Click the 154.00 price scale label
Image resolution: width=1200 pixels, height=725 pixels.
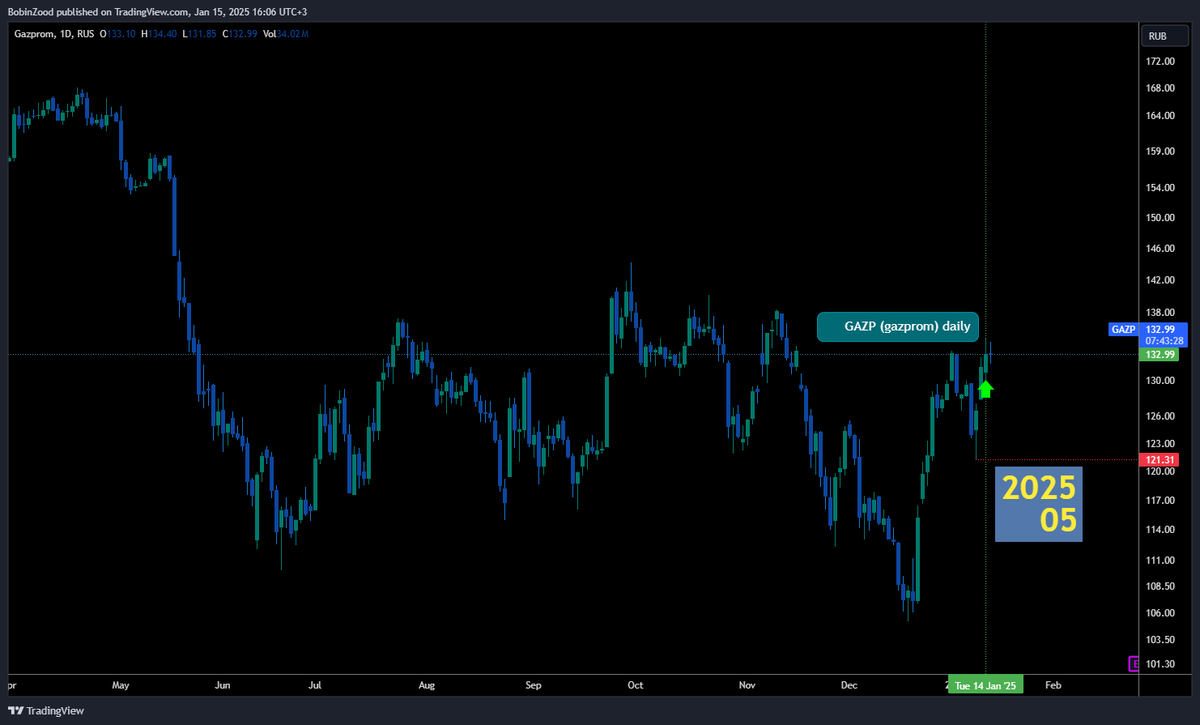tap(1160, 188)
